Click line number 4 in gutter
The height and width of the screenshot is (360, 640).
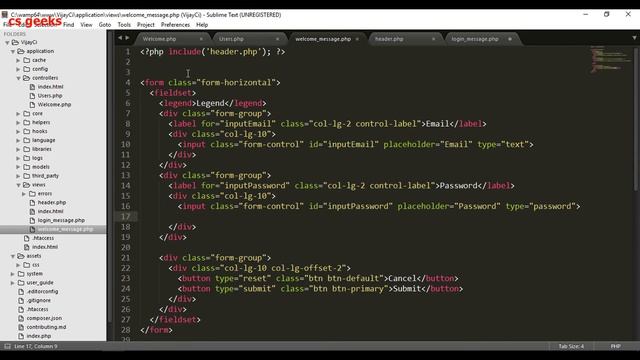click(128, 82)
